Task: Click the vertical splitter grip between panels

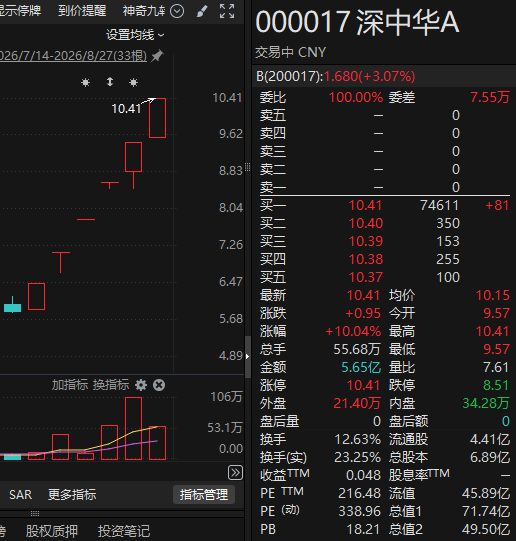Action: (247, 167)
